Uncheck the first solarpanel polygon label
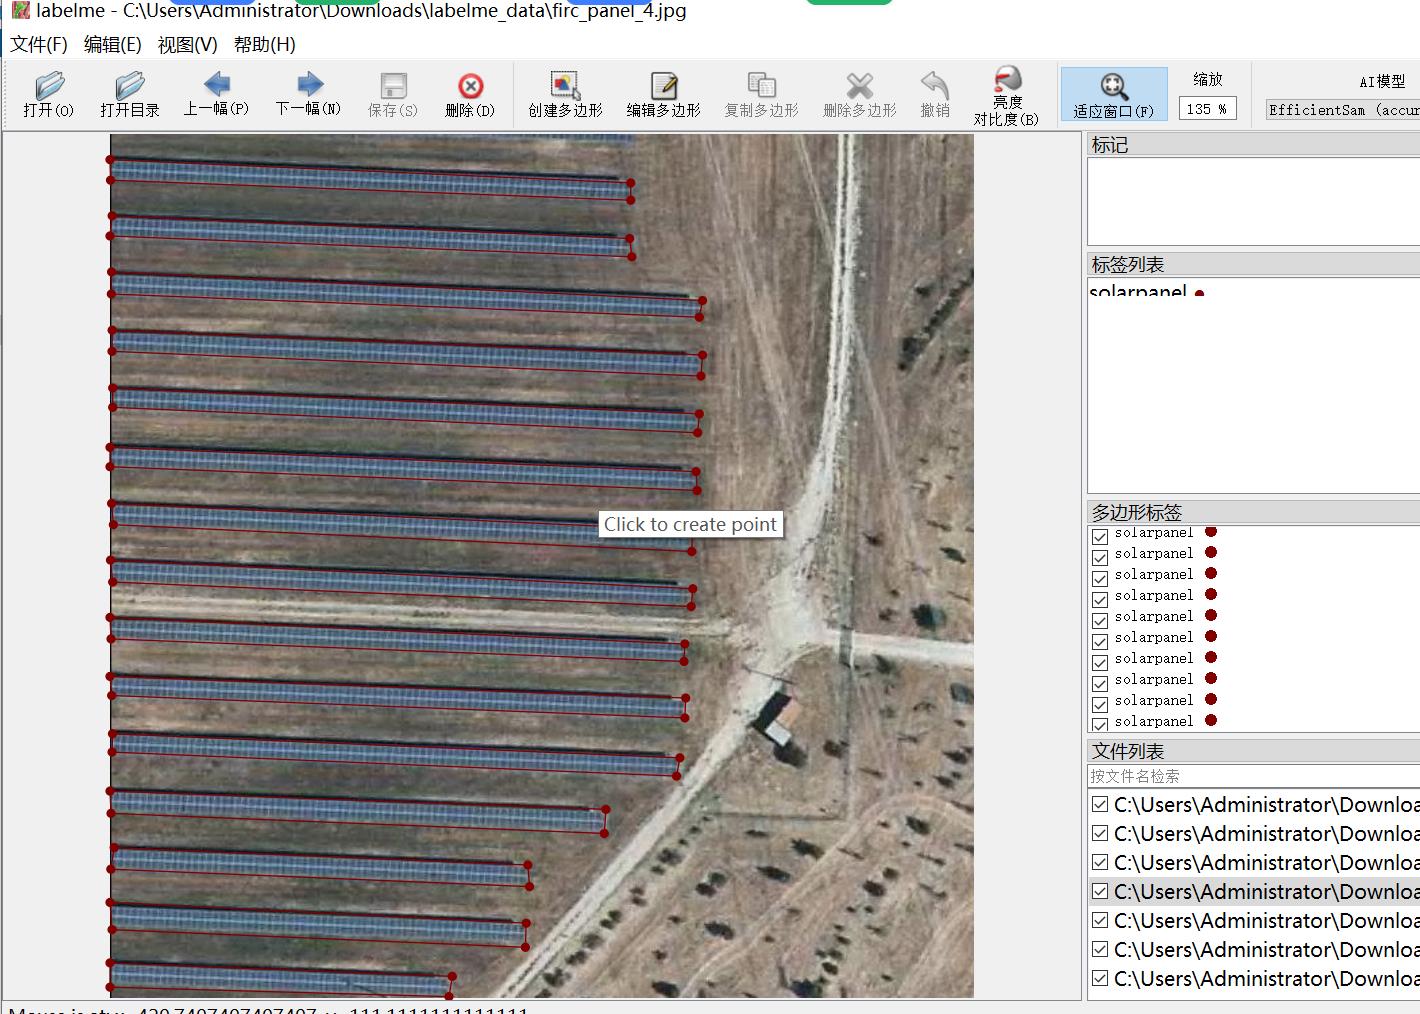This screenshot has height=1014, width=1420. click(1100, 536)
